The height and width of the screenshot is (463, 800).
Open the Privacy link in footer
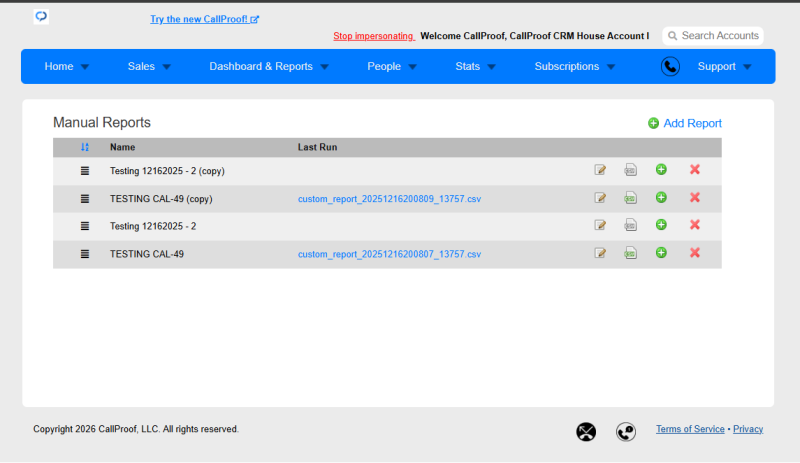point(748,429)
